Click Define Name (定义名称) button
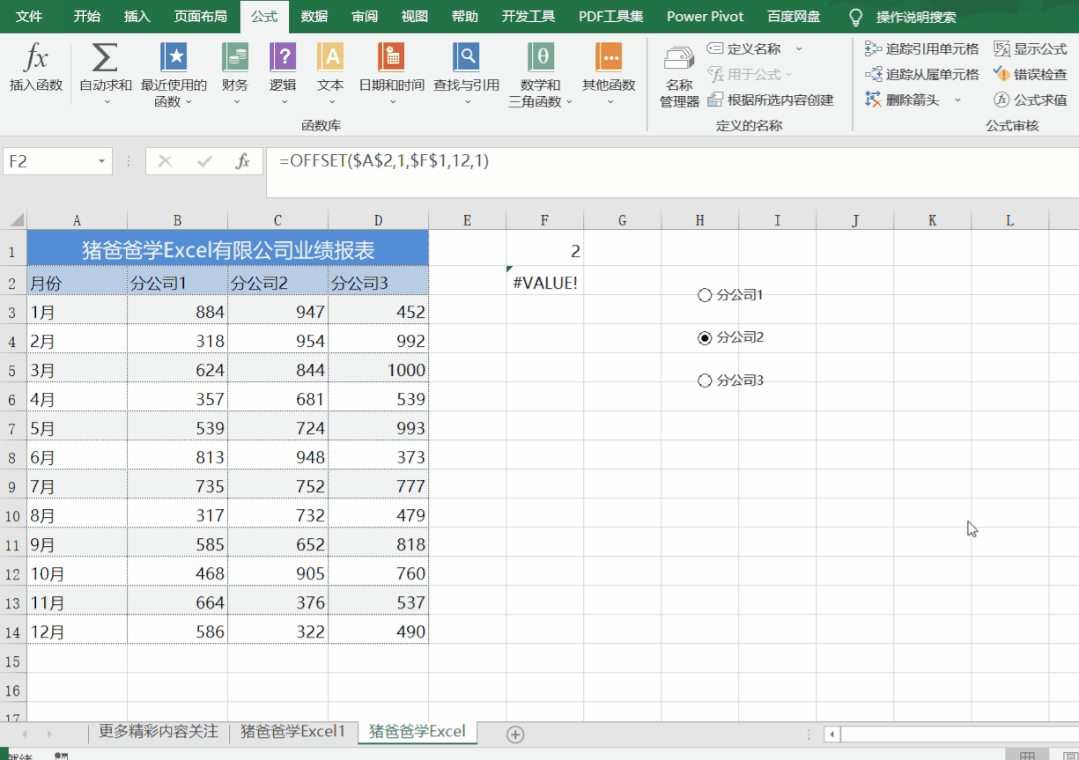 (x=745, y=49)
